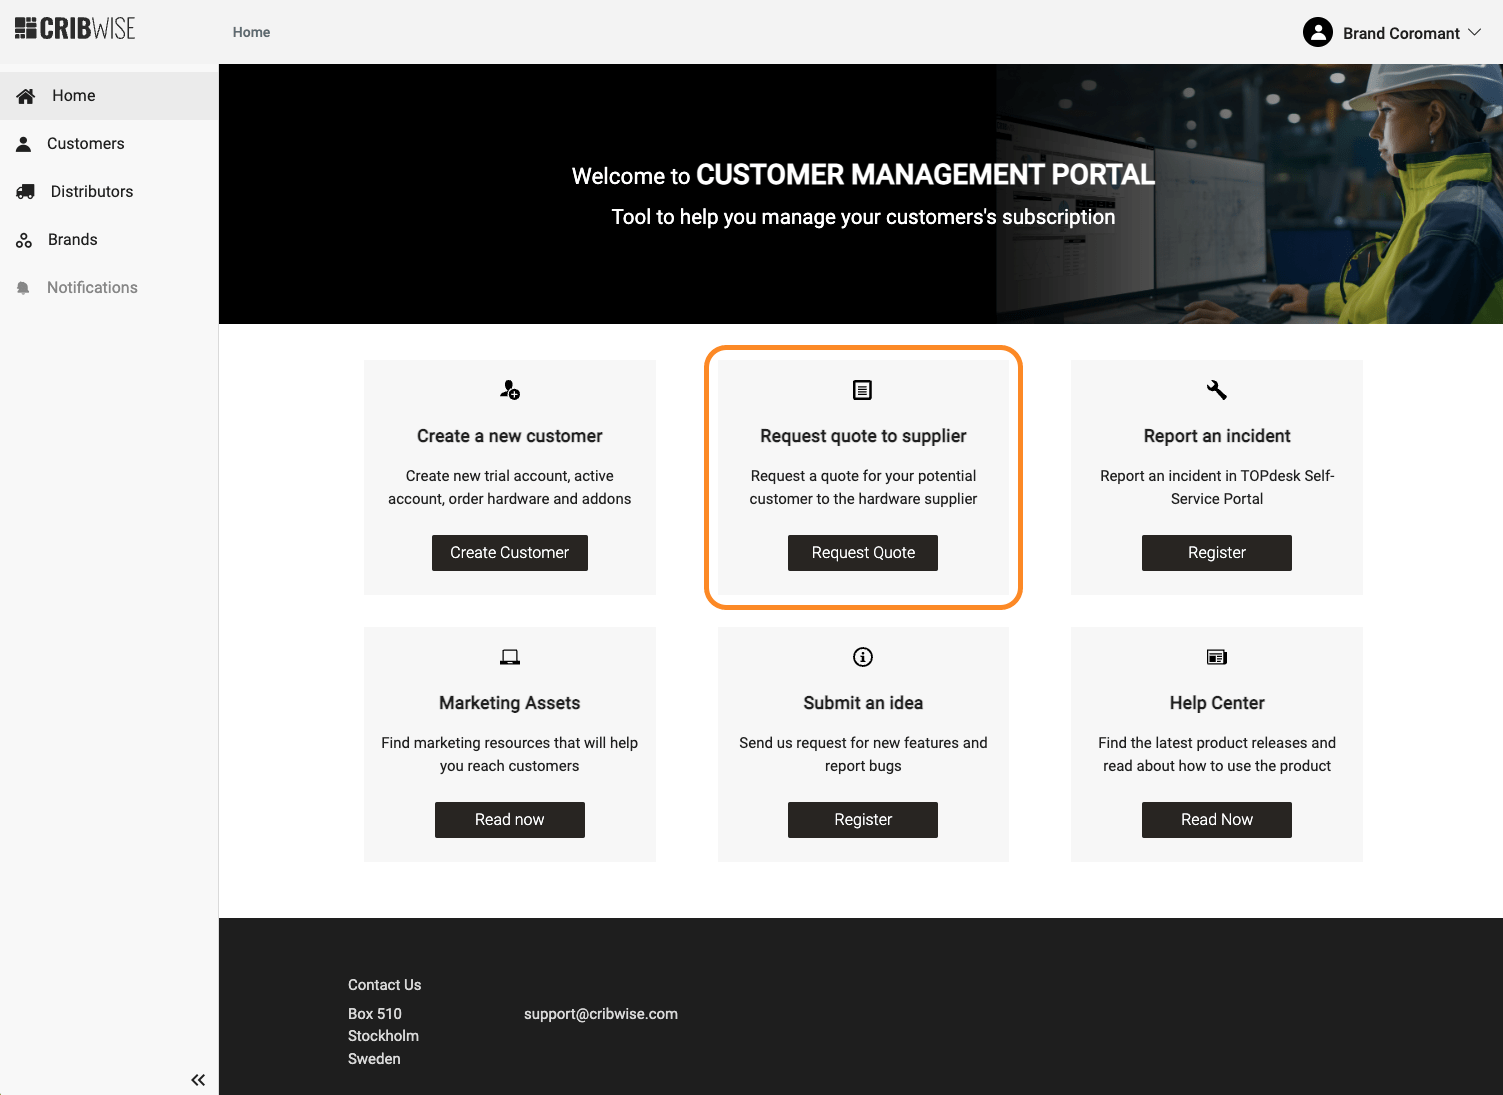Viewport: 1503px width, 1095px height.
Task: Click the document icon for quote request
Action: click(x=862, y=390)
